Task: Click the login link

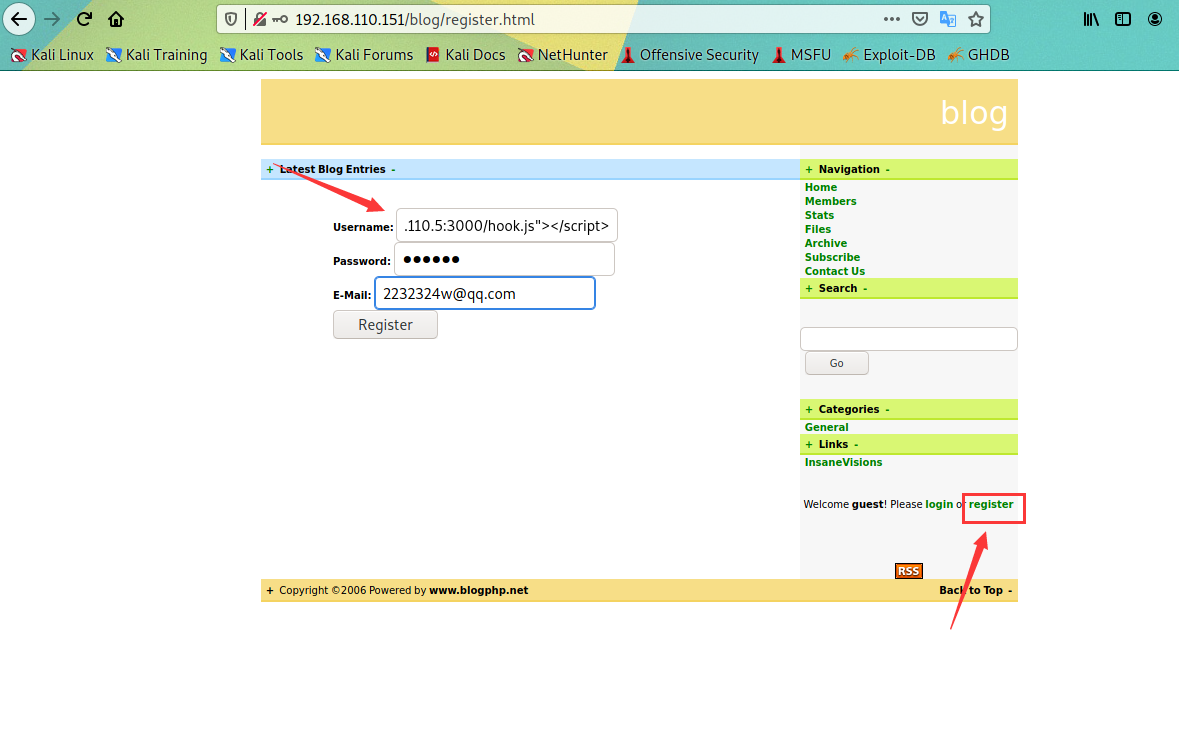Action: tap(938, 504)
